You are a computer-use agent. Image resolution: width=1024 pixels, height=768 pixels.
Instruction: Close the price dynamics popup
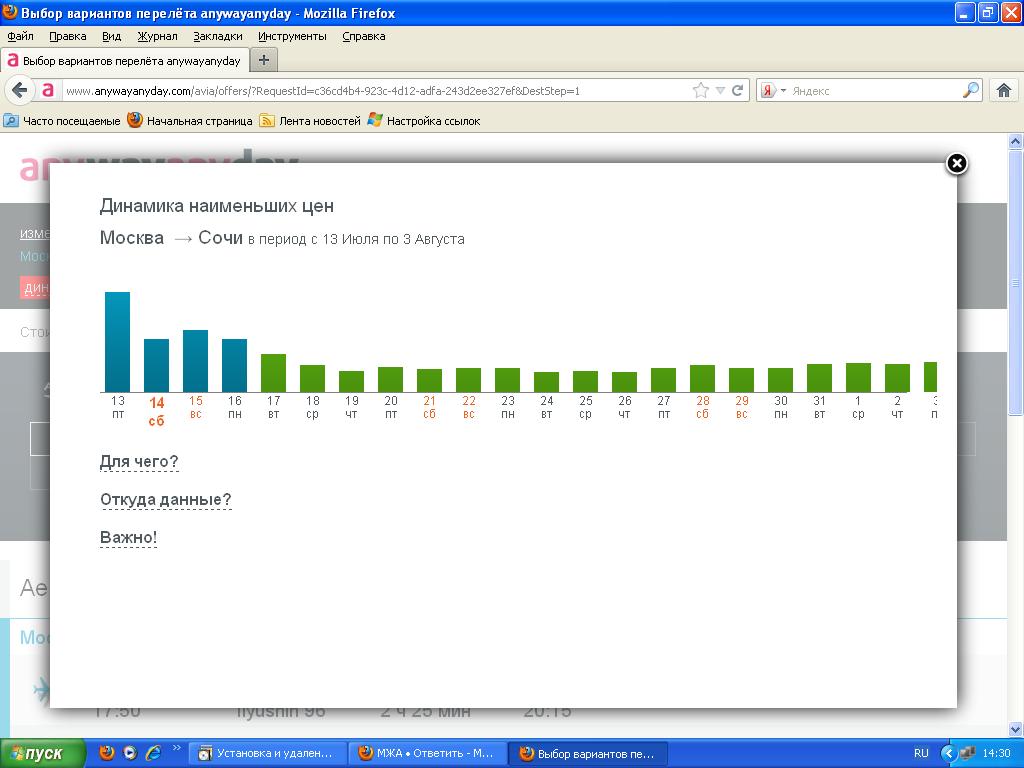pos(957,164)
